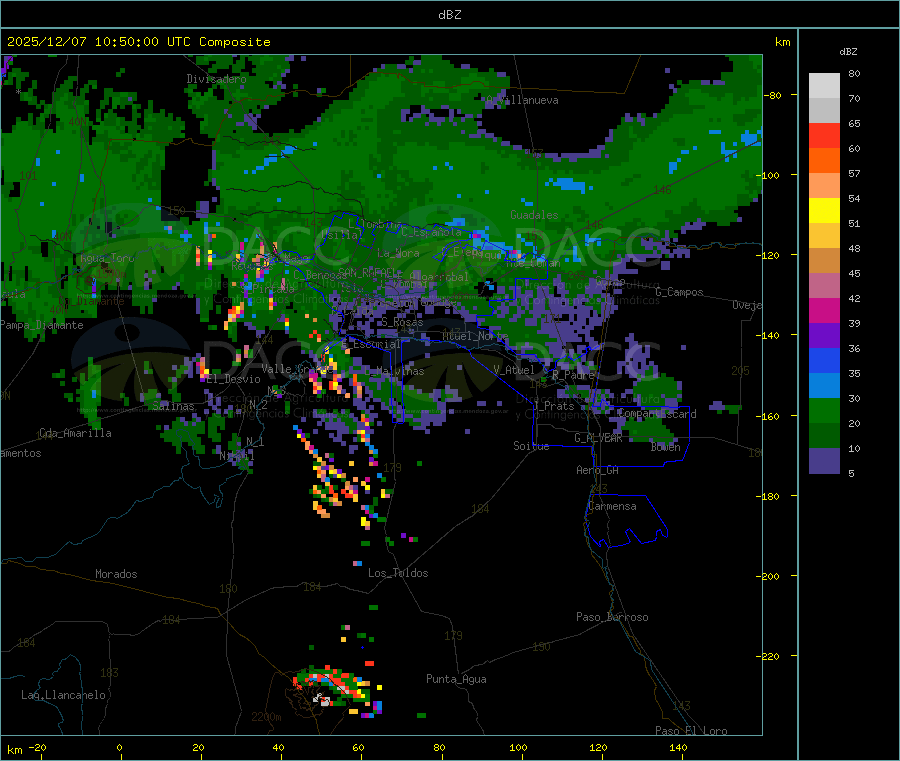Click the -220 tick on the right km axis
Image resolution: width=900 pixels, height=761 pixels.
coord(767,657)
